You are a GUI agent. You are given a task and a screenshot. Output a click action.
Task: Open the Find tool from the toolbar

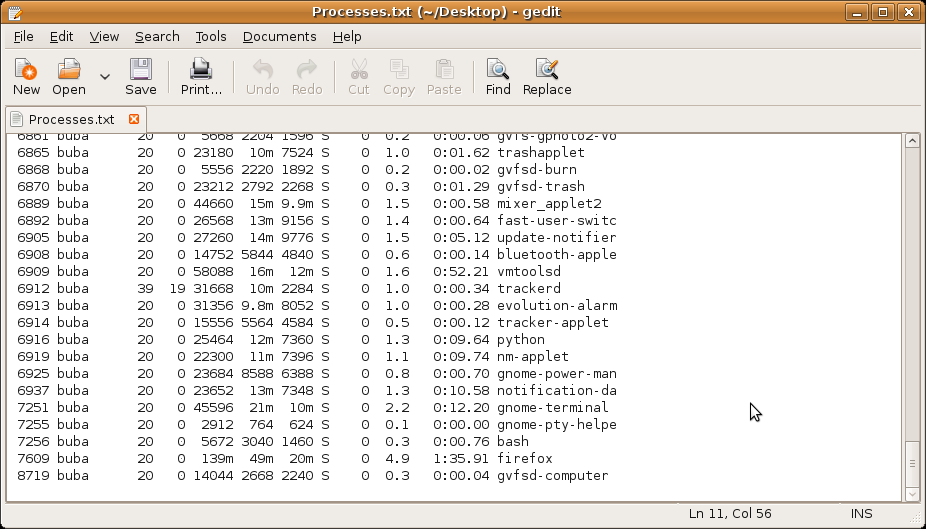pos(498,77)
